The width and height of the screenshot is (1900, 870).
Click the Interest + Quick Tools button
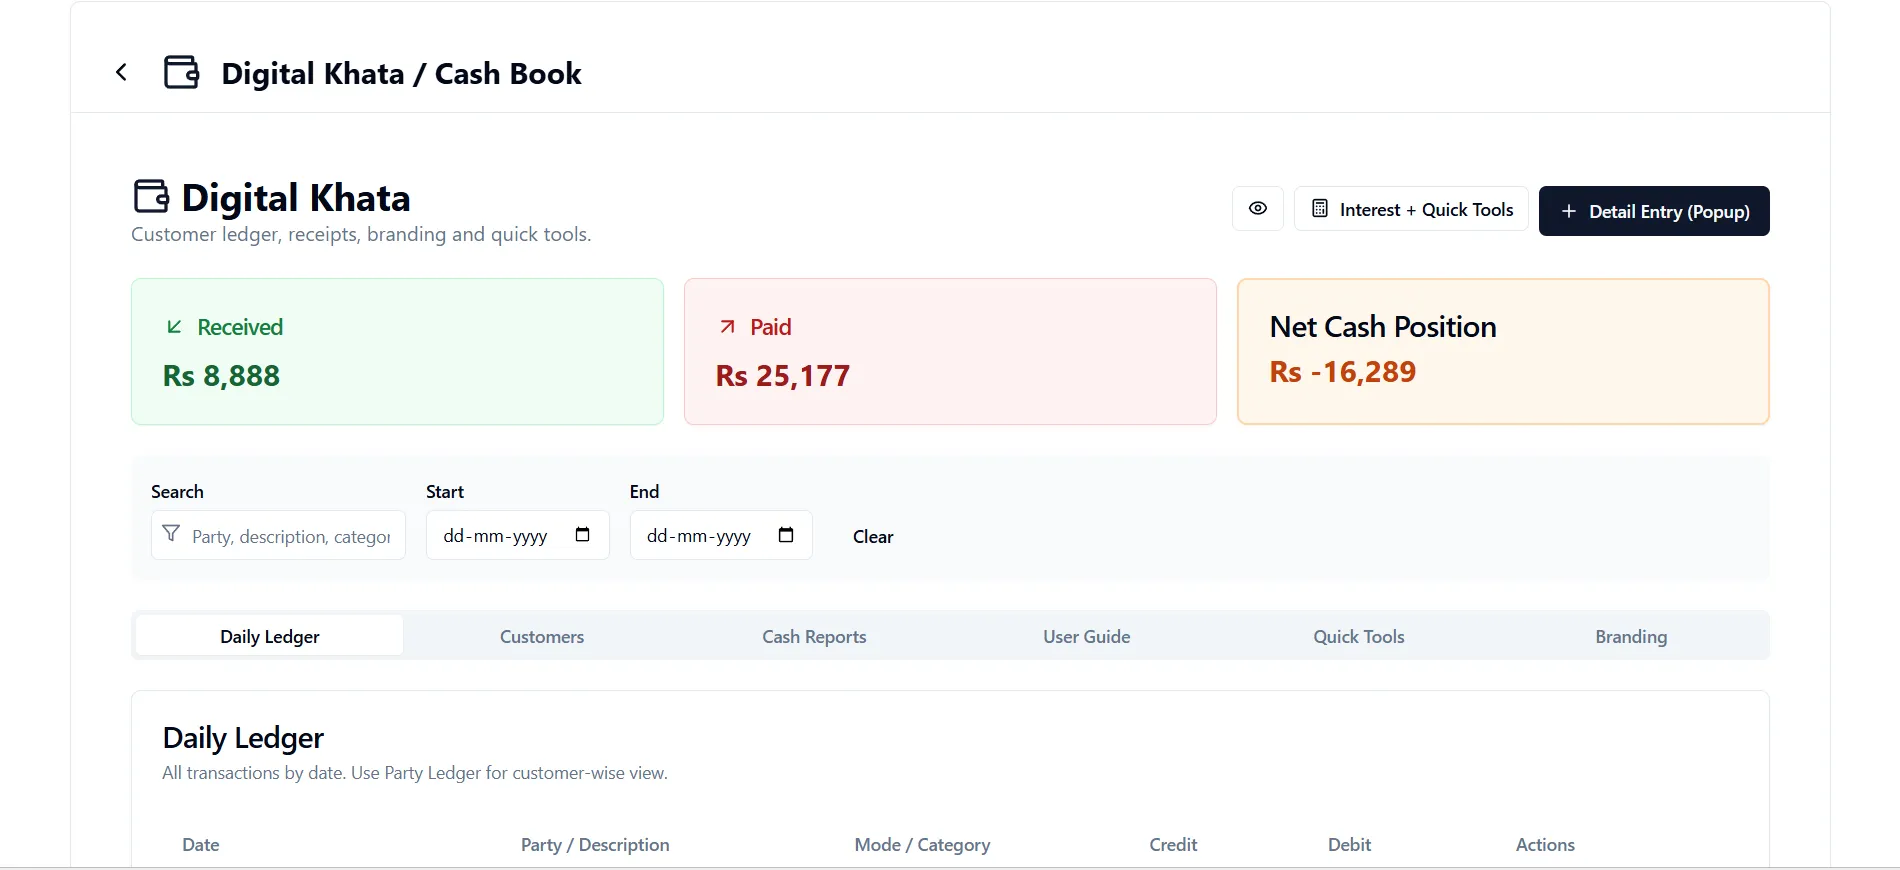1410,209
